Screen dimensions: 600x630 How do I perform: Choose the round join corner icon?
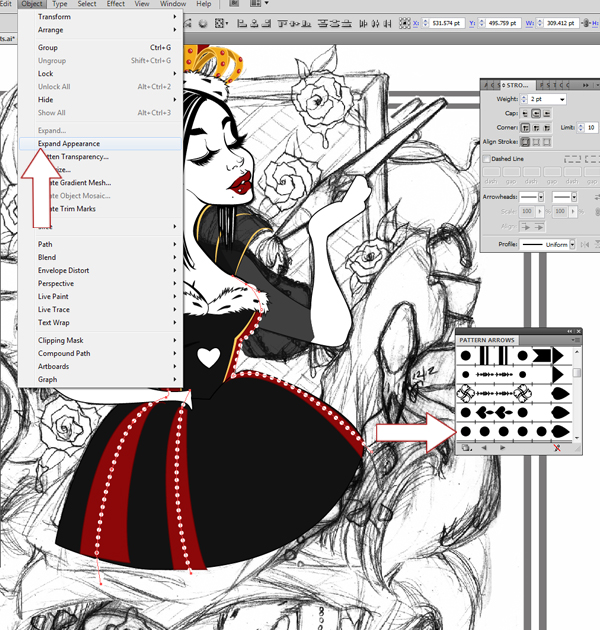click(x=536, y=128)
